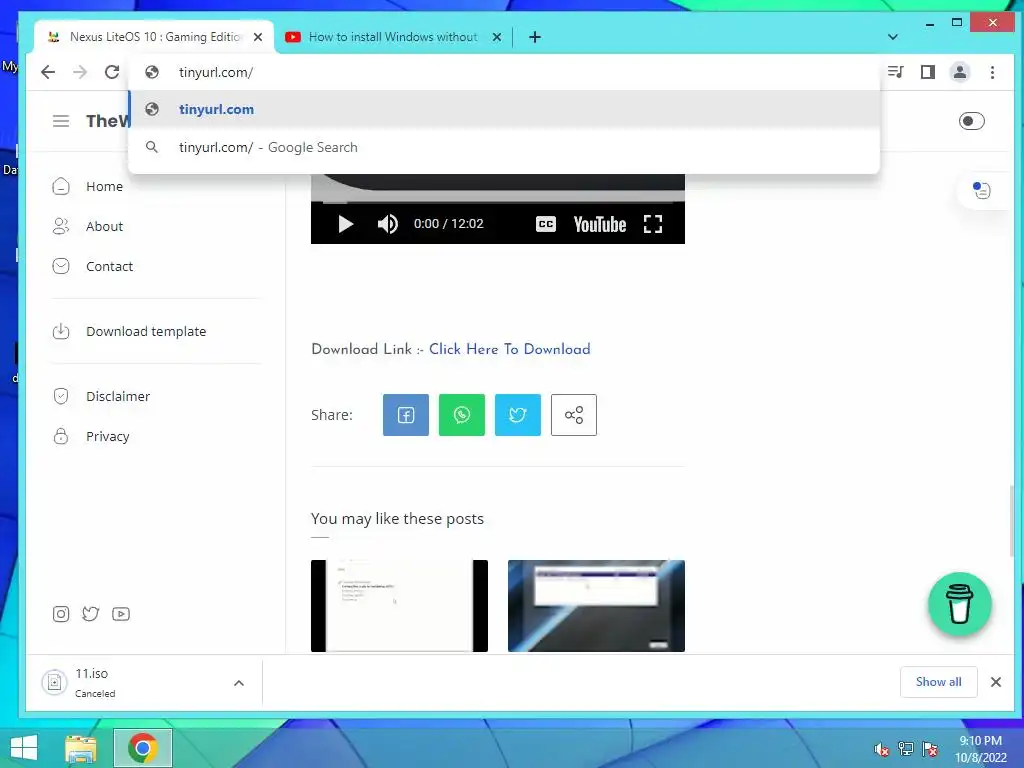Click Here To Download link
Image resolution: width=1024 pixels, height=768 pixels.
(509, 349)
